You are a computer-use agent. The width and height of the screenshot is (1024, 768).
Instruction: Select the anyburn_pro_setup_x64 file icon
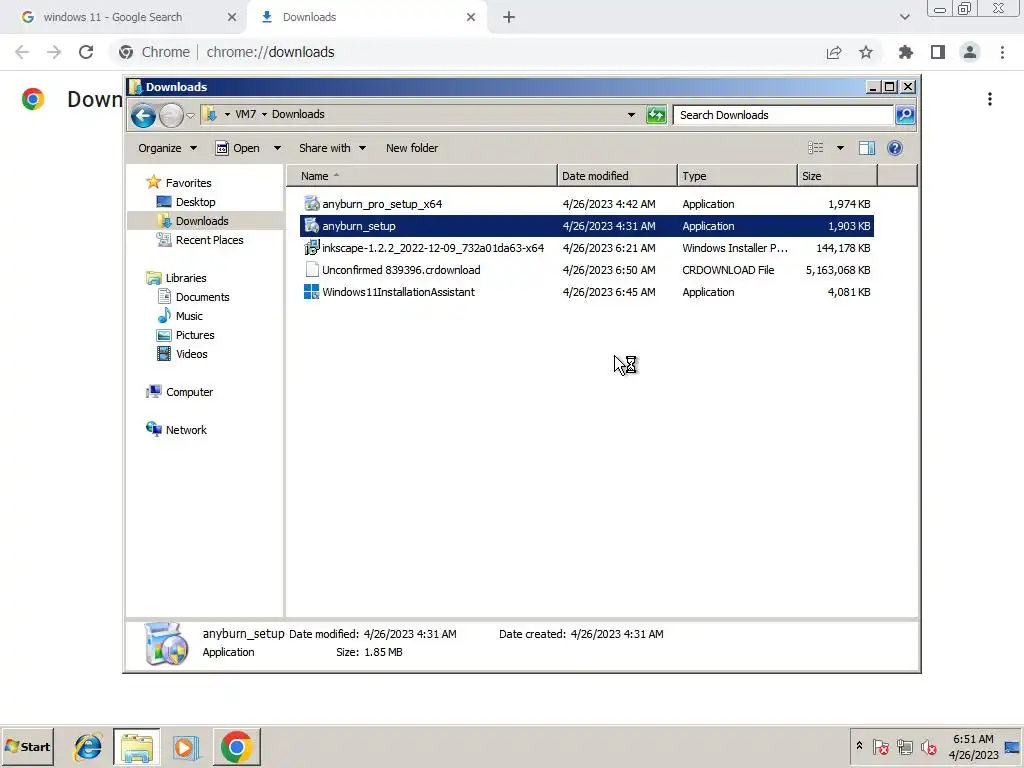(x=312, y=204)
